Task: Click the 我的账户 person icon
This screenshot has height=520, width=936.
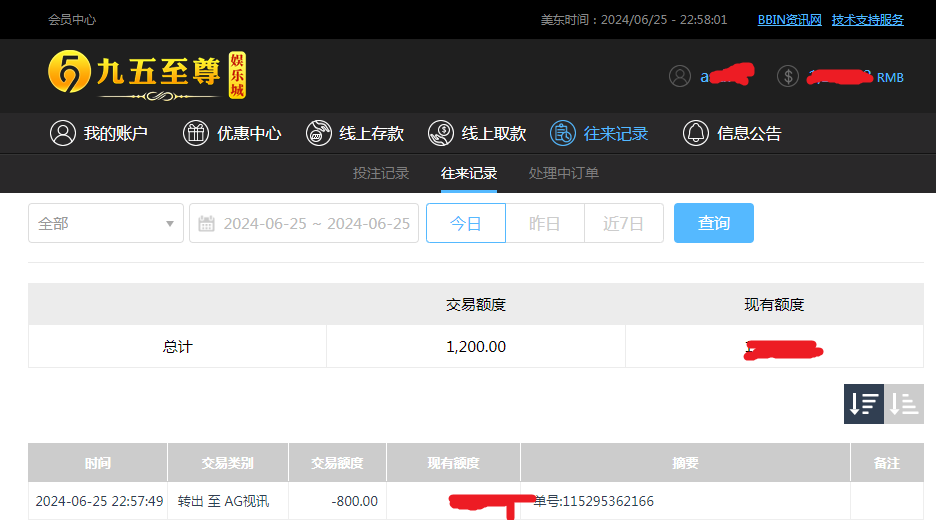Action: point(63,133)
